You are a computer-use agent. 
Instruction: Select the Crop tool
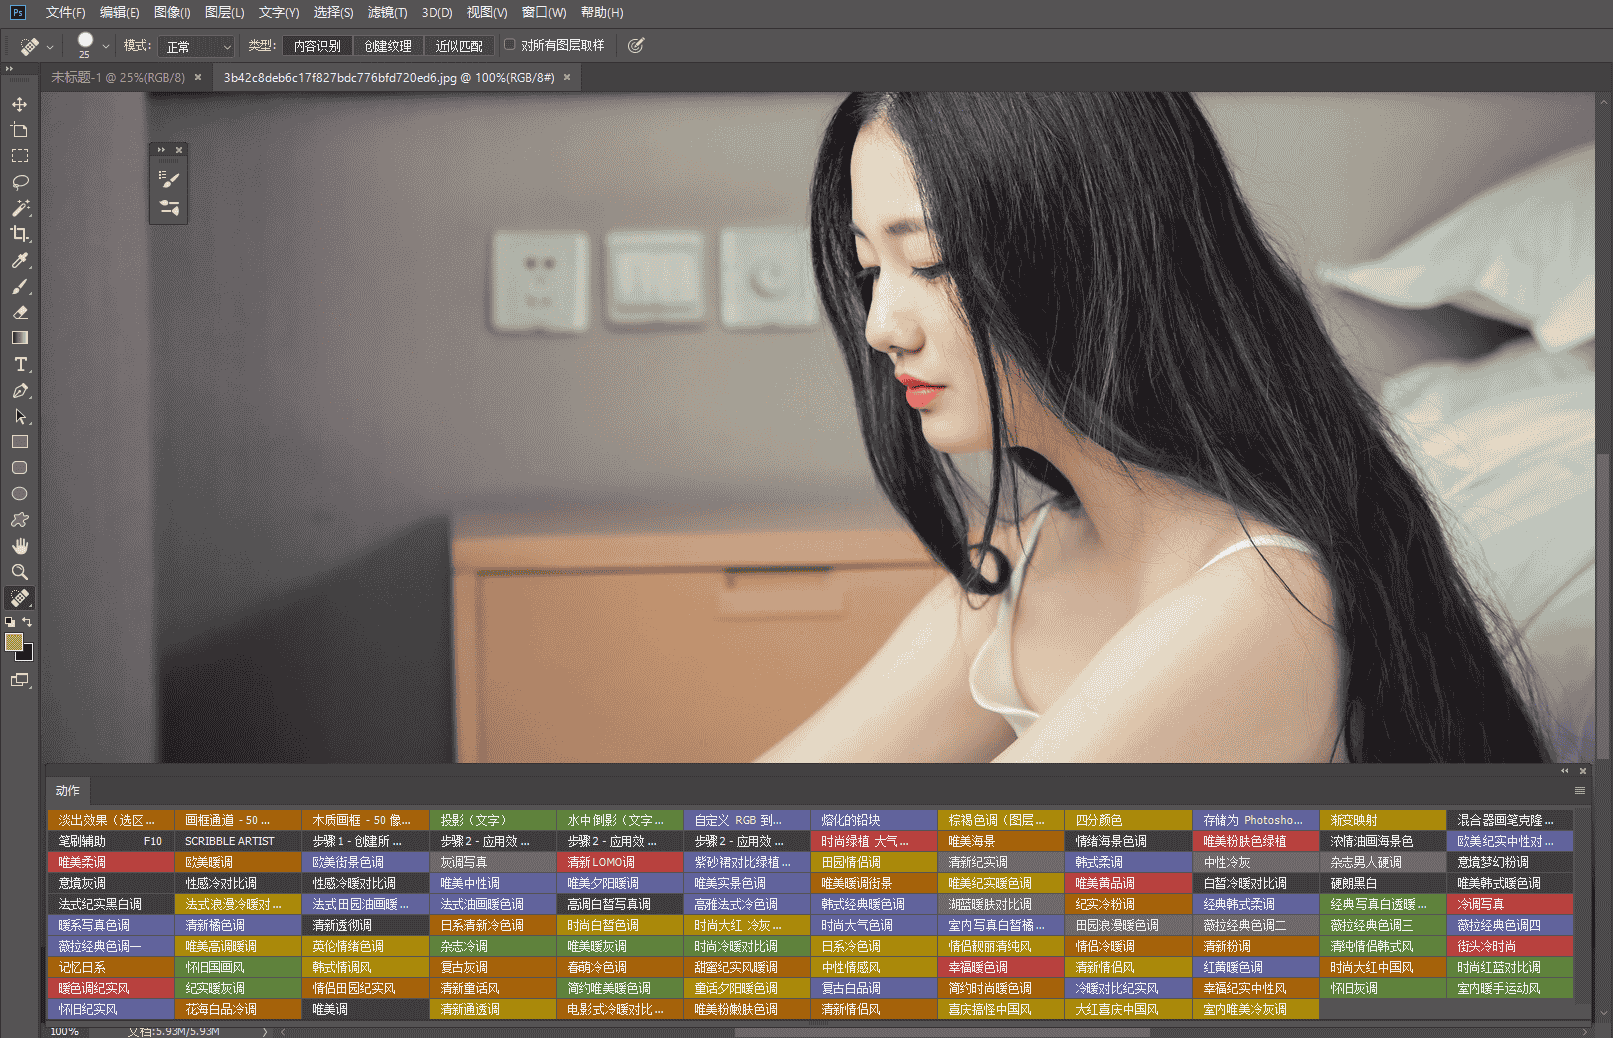tap(19, 234)
